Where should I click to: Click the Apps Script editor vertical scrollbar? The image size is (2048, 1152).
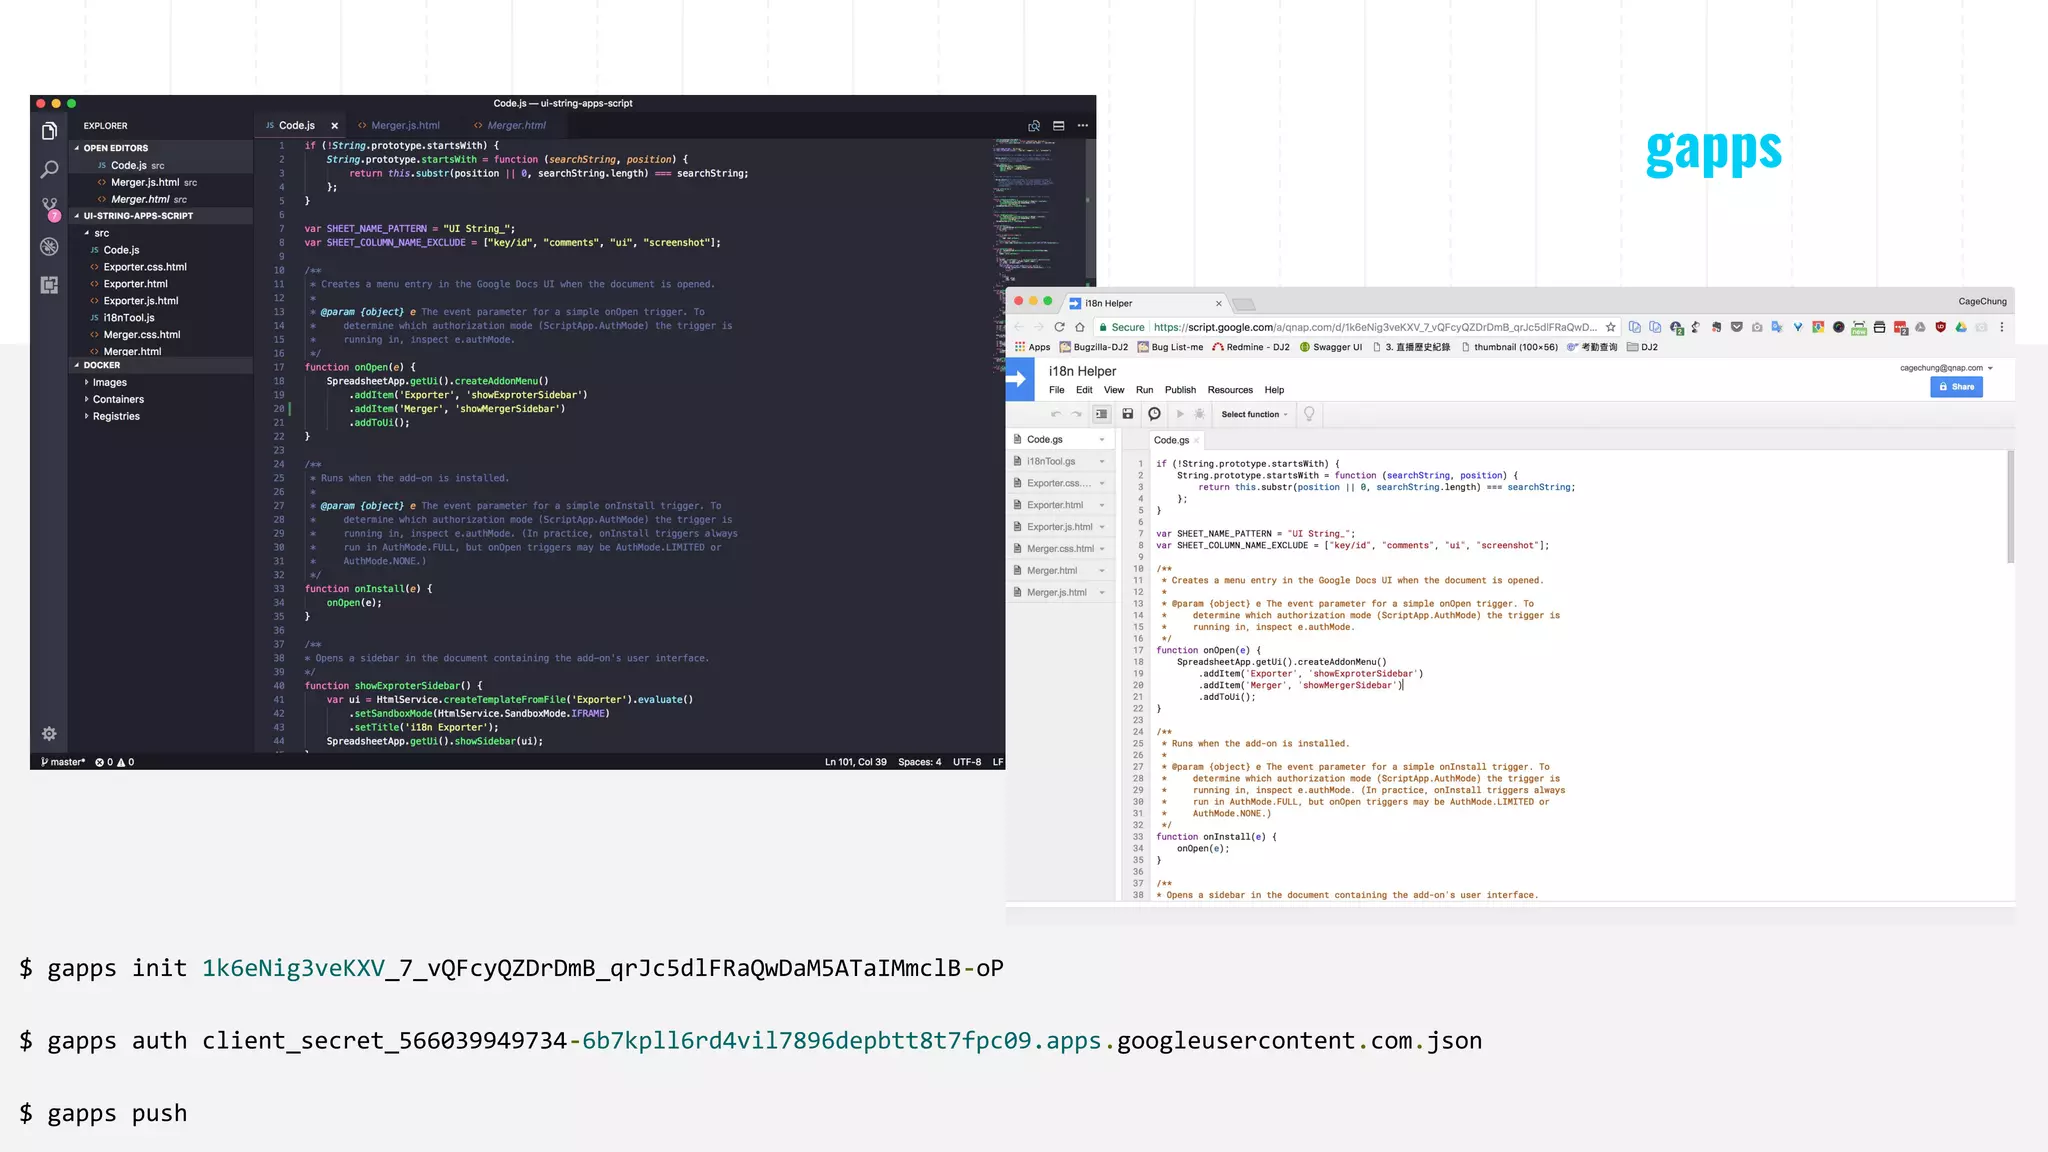tap(2010, 507)
